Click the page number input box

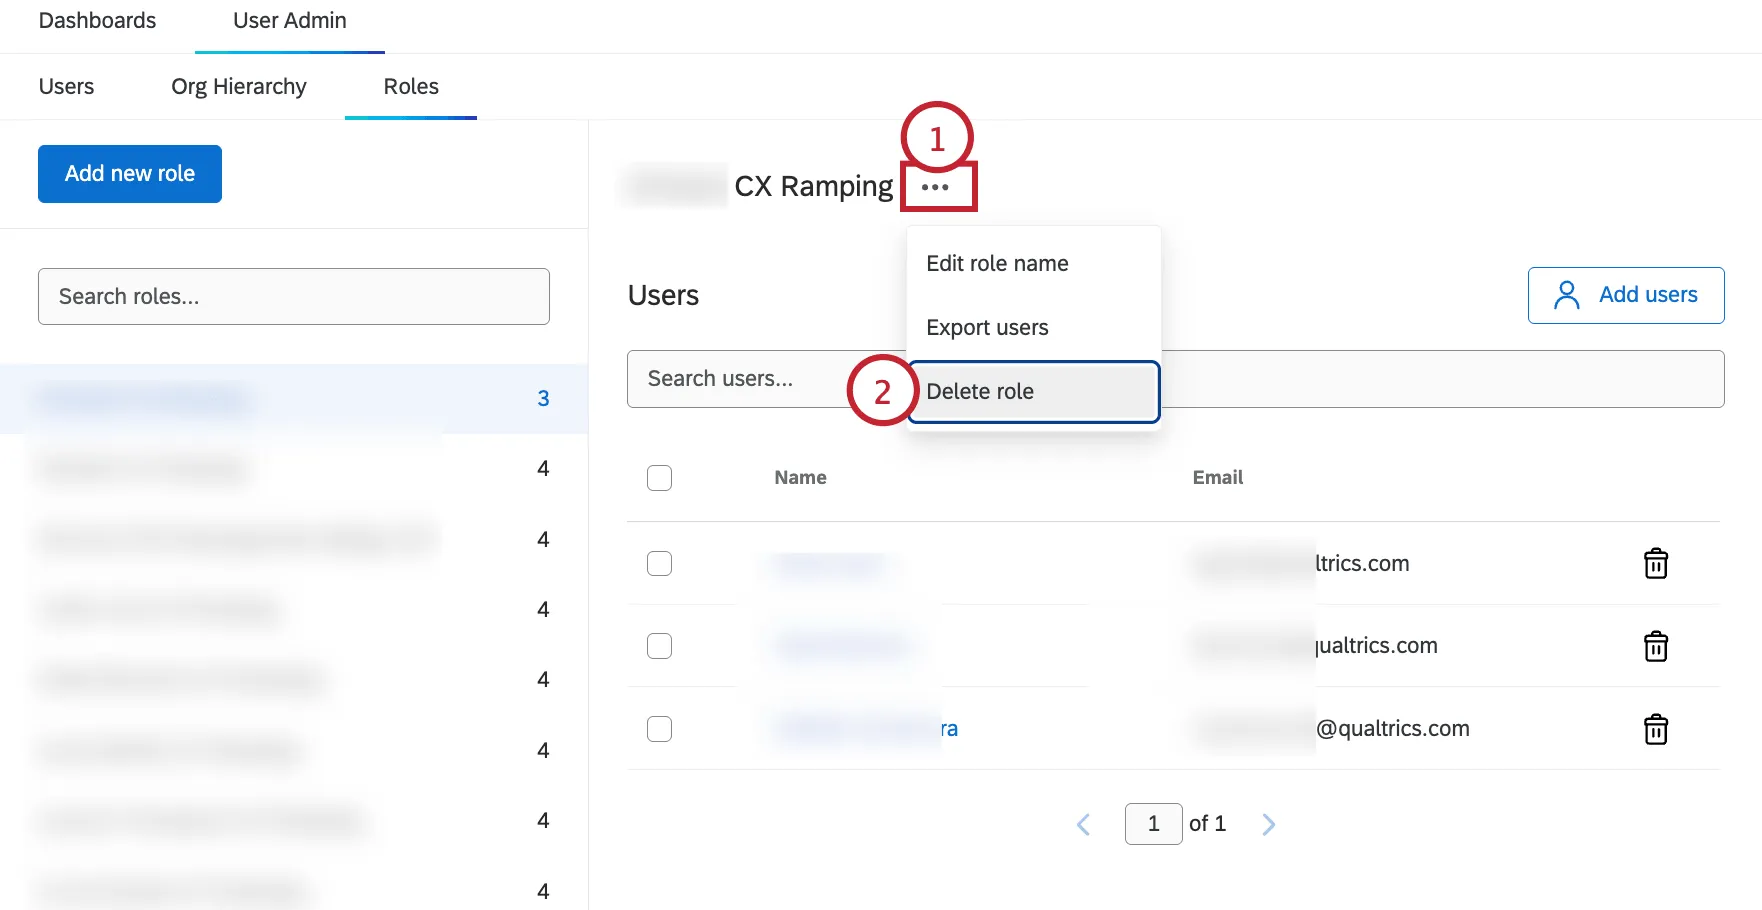[1153, 824]
